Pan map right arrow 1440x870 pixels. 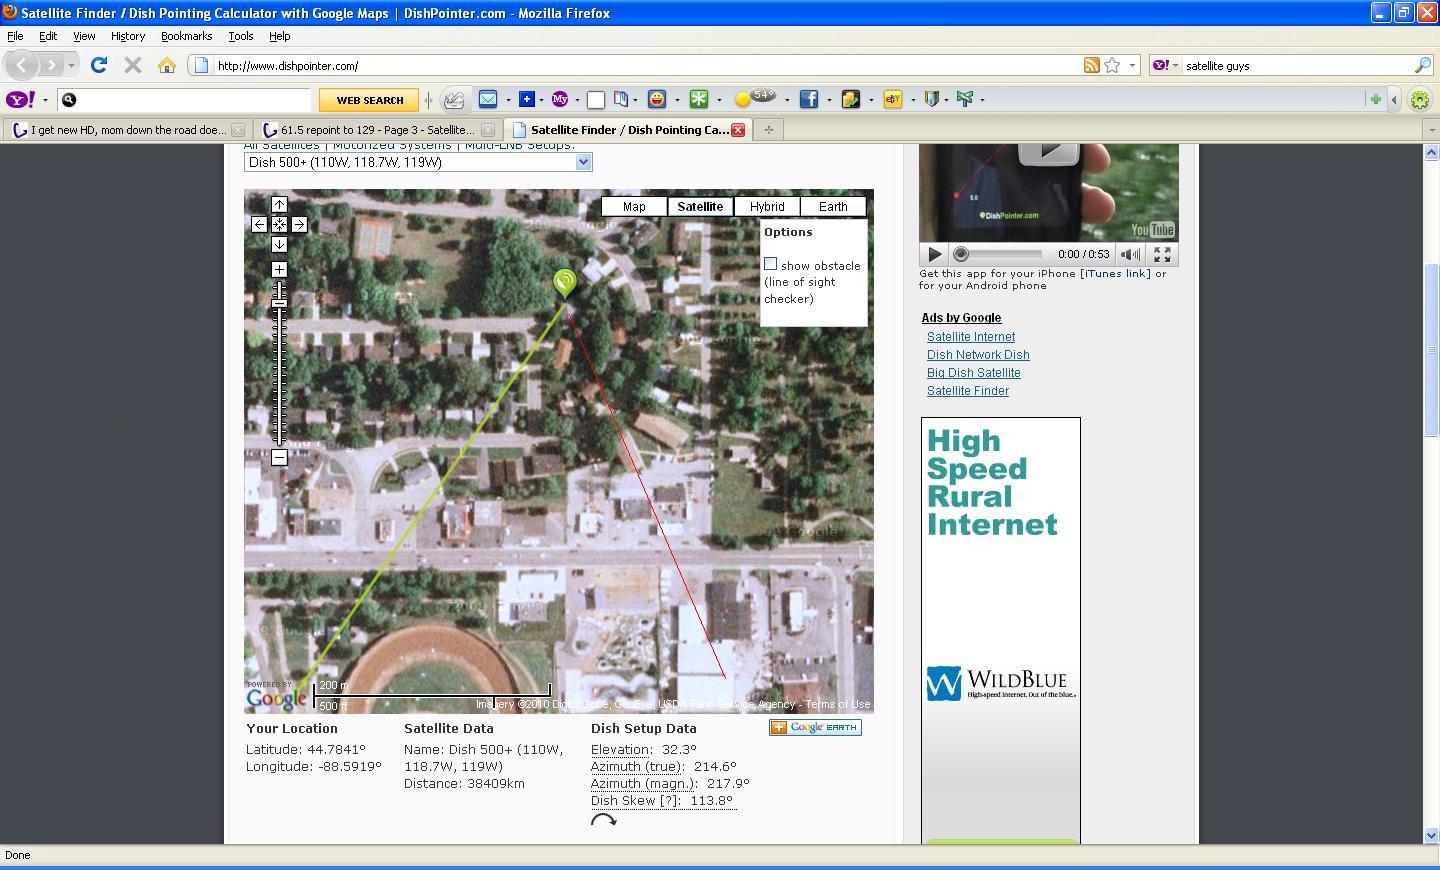click(x=299, y=224)
